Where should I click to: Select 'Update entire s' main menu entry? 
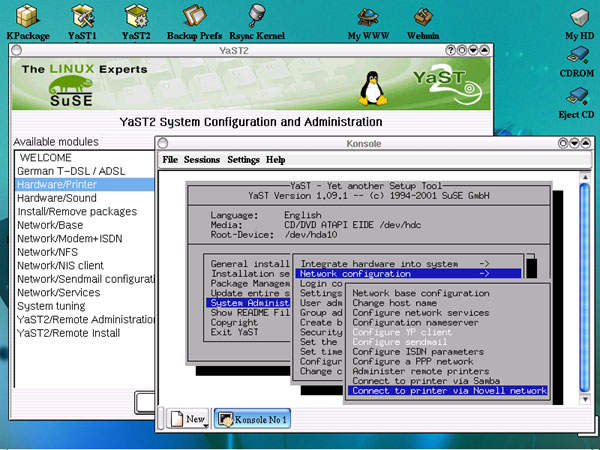(x=248, y=293)
